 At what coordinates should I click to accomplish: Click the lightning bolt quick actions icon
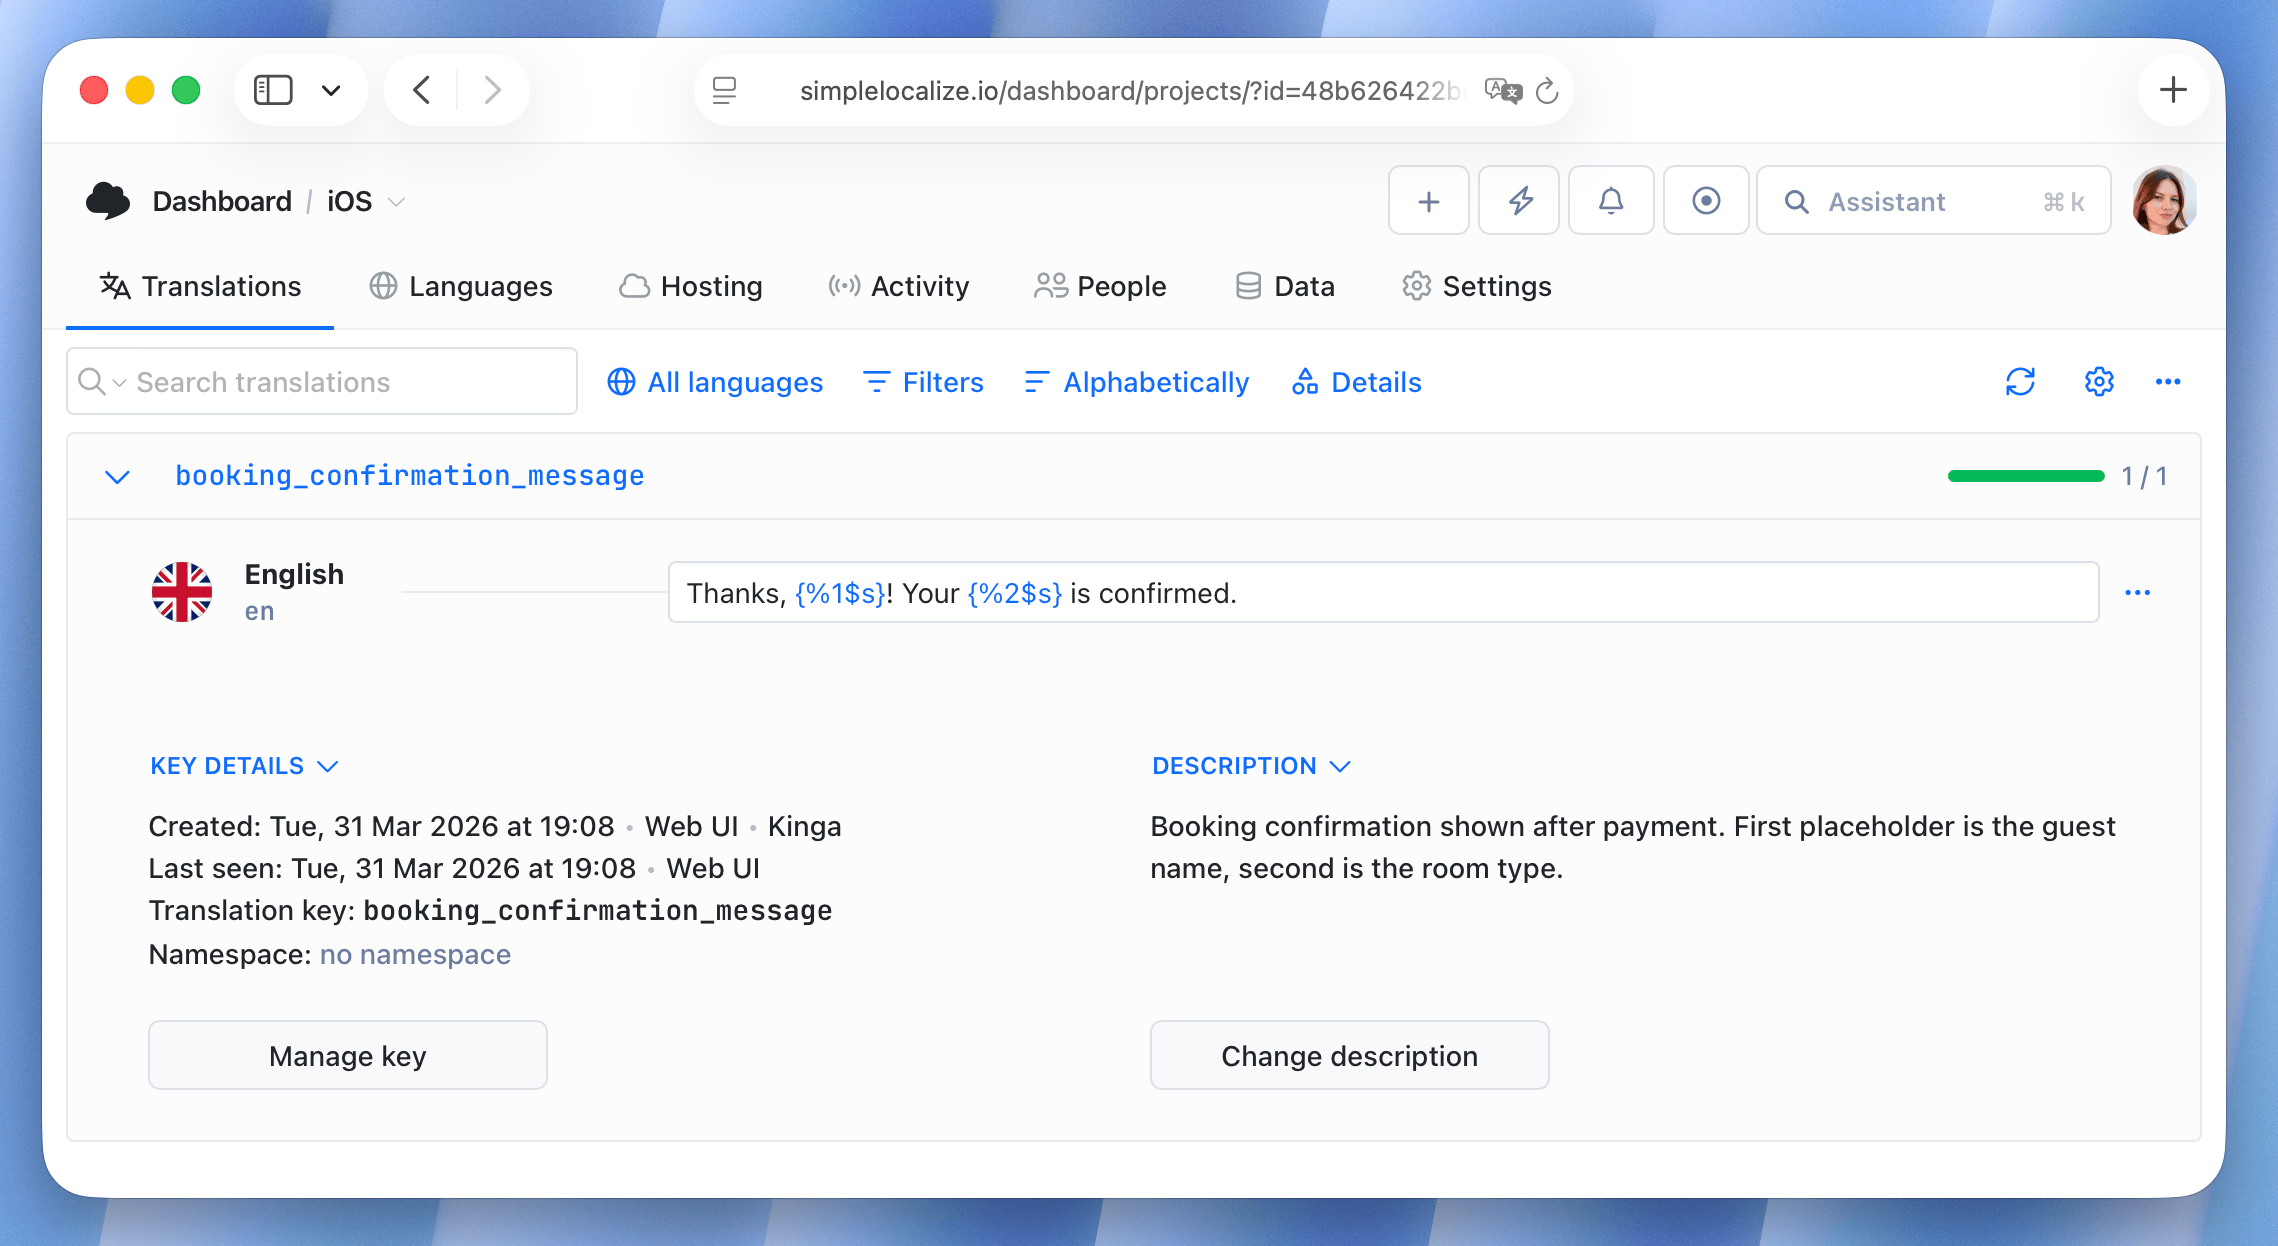1518,200
